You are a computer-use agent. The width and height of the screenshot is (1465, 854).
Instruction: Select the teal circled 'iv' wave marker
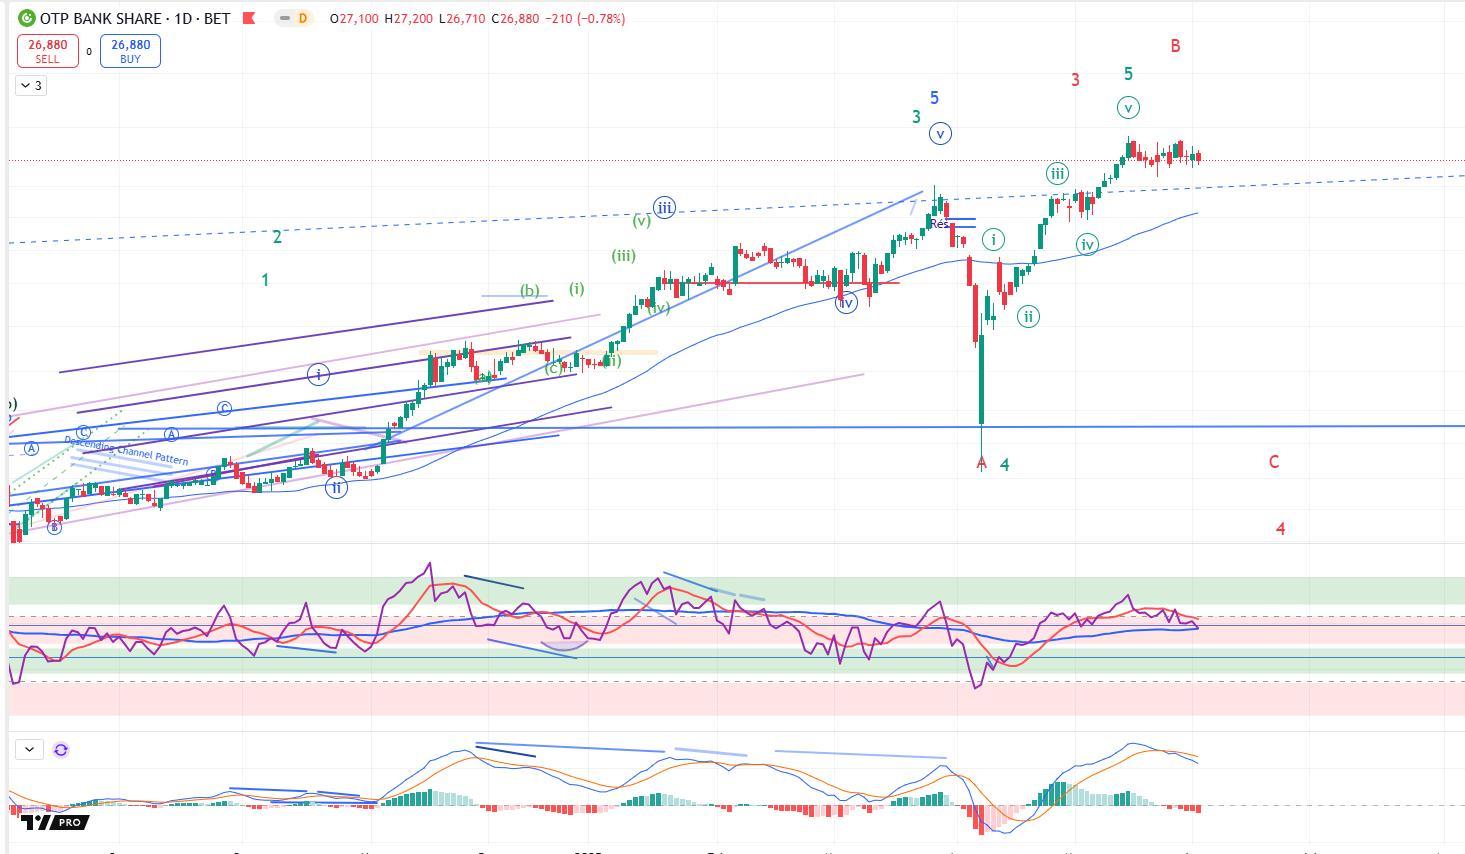1087,244
